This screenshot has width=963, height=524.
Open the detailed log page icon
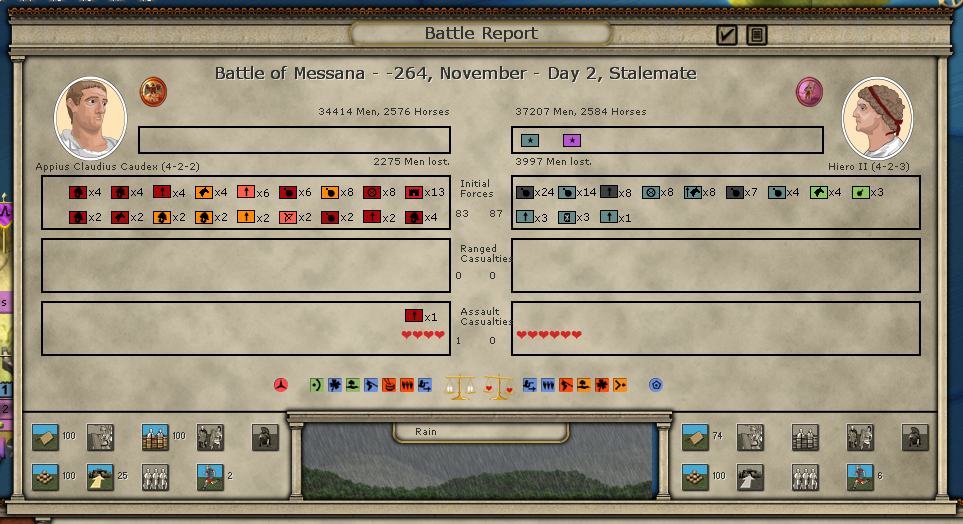pos(757,35)
